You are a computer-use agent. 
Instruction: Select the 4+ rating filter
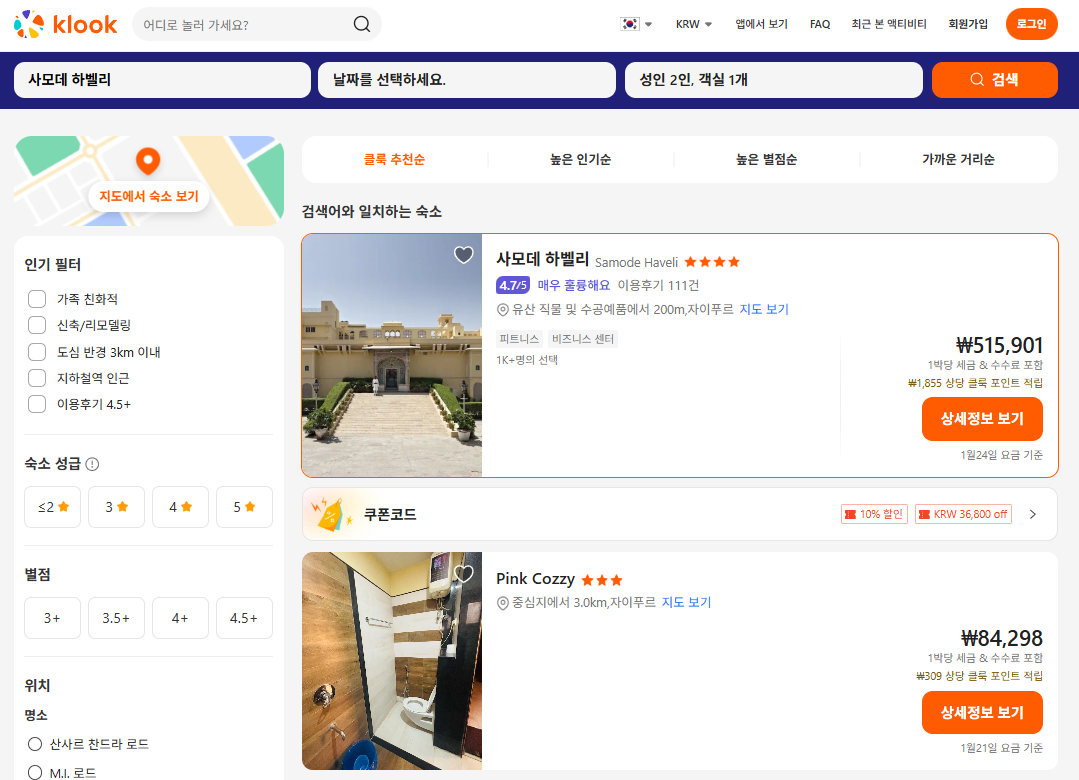click(x=180, y=618)
